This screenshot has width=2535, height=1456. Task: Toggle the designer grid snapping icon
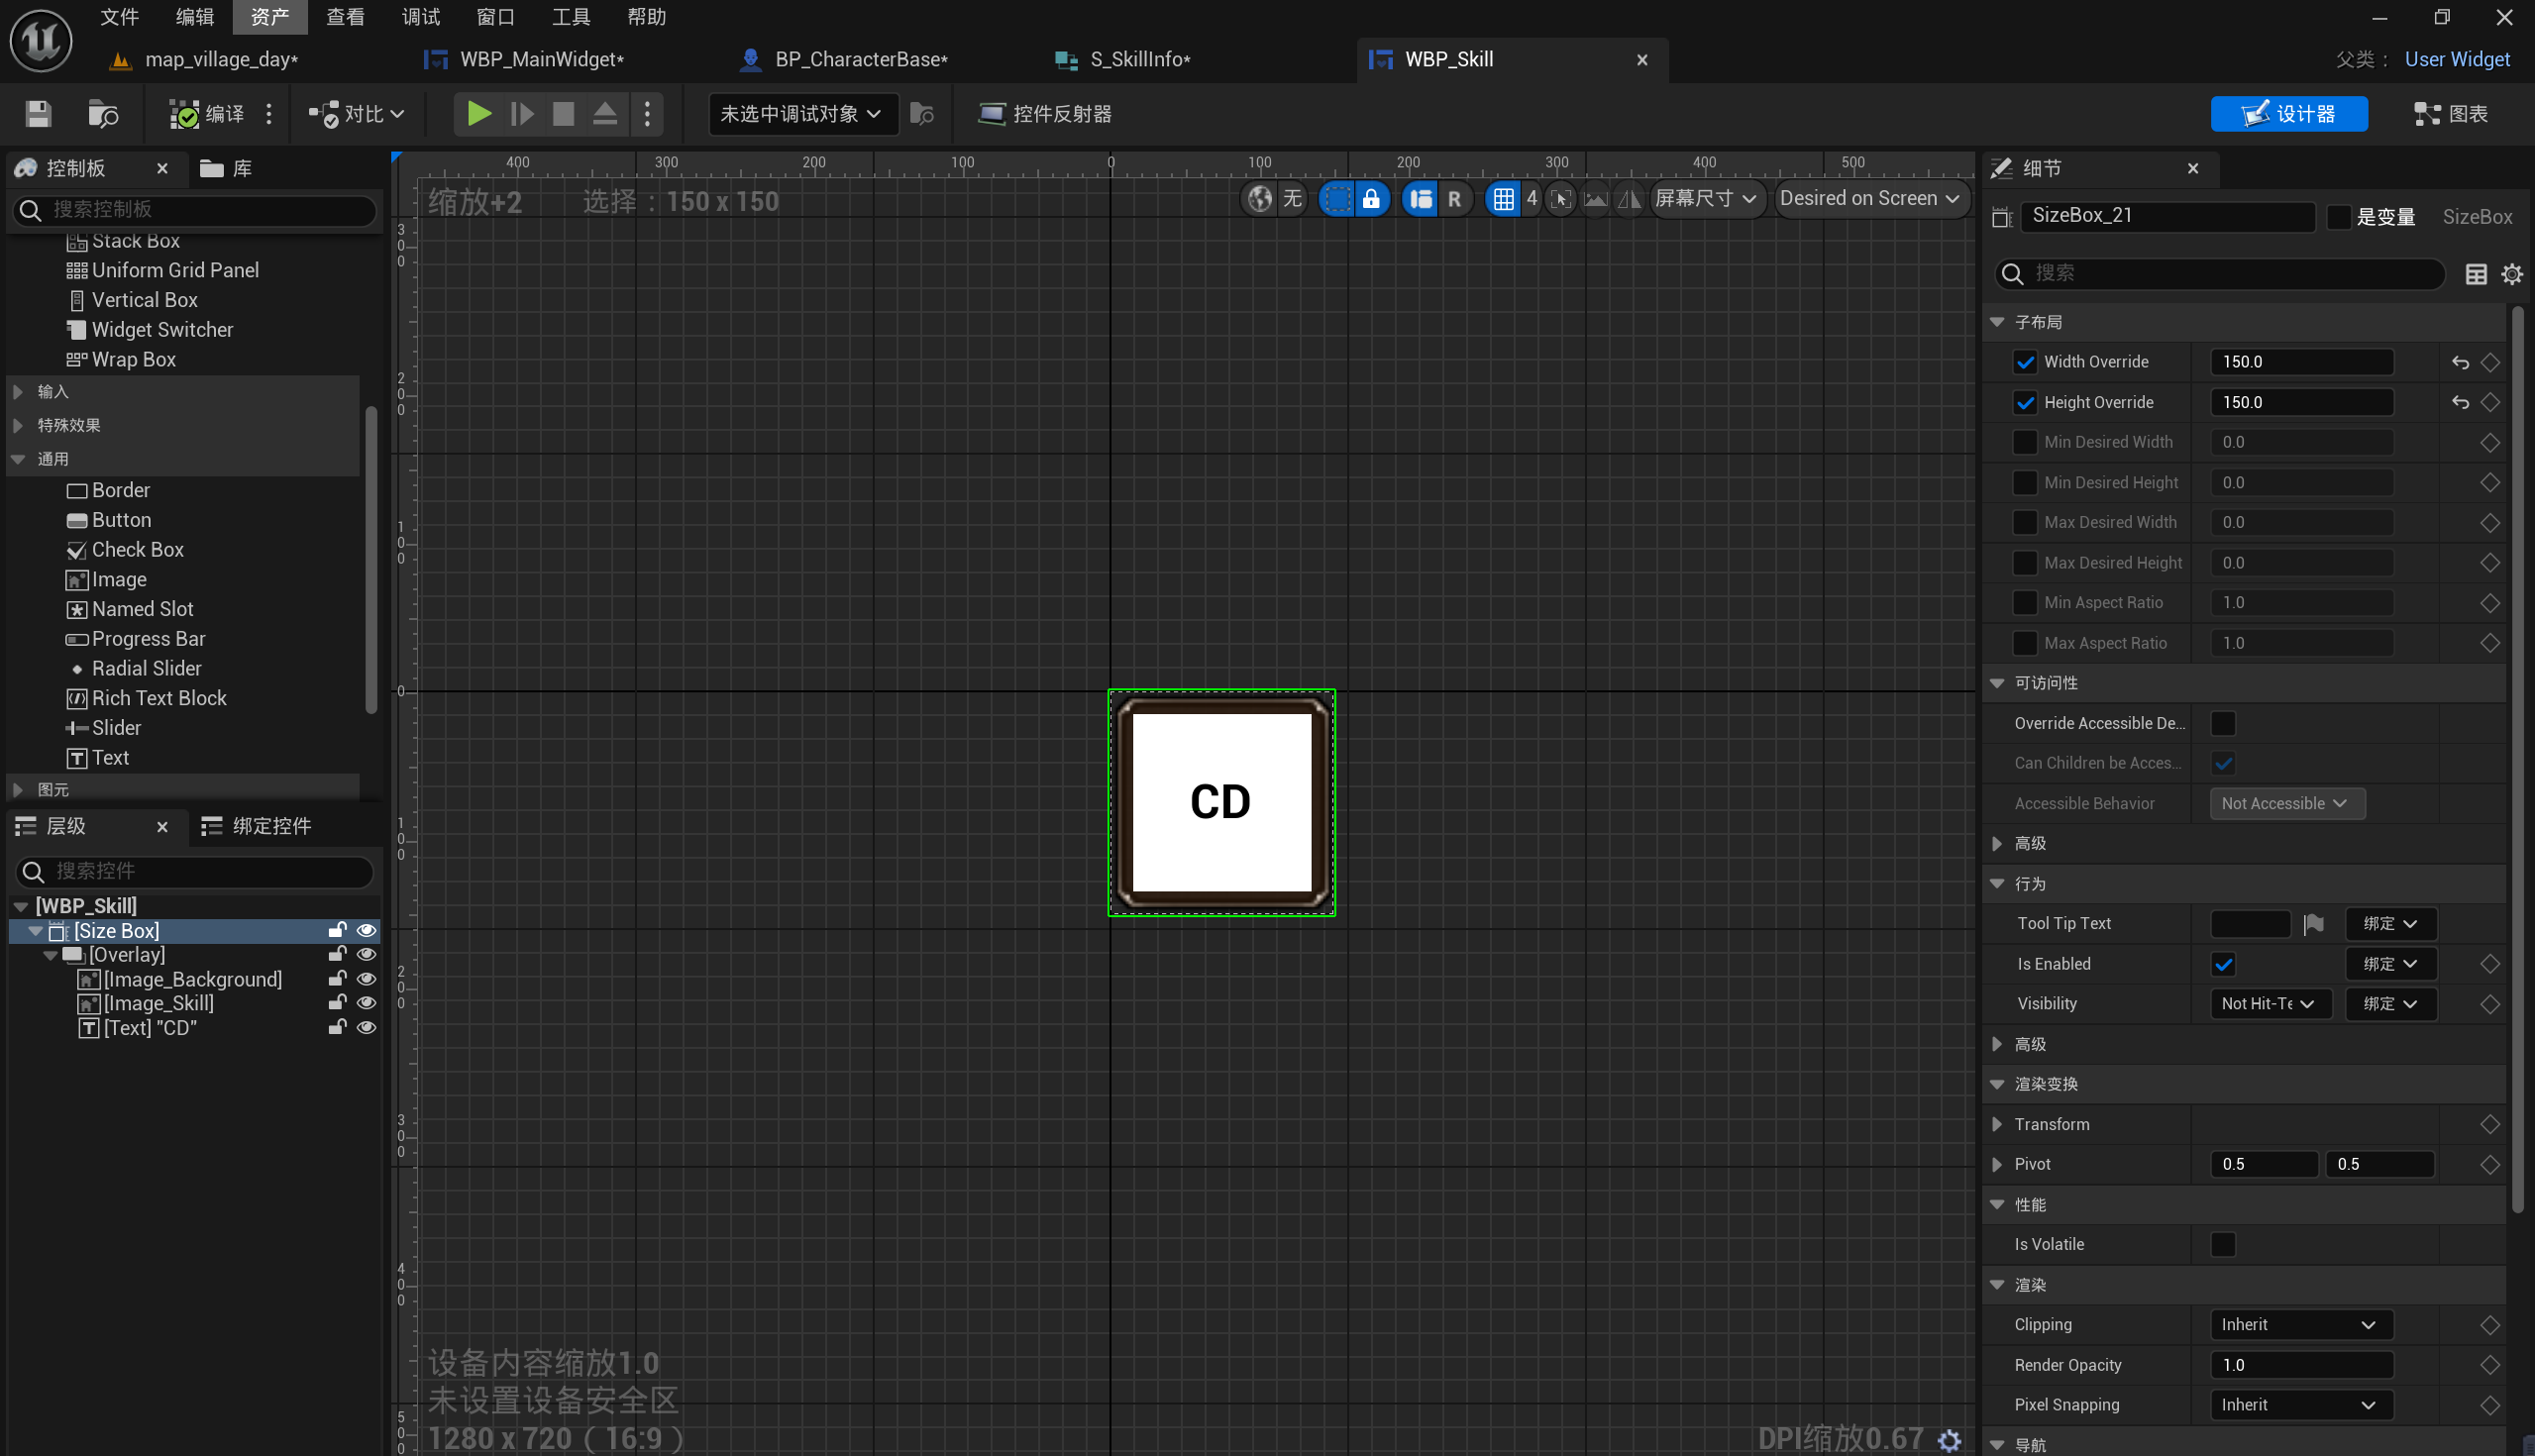1502,199
